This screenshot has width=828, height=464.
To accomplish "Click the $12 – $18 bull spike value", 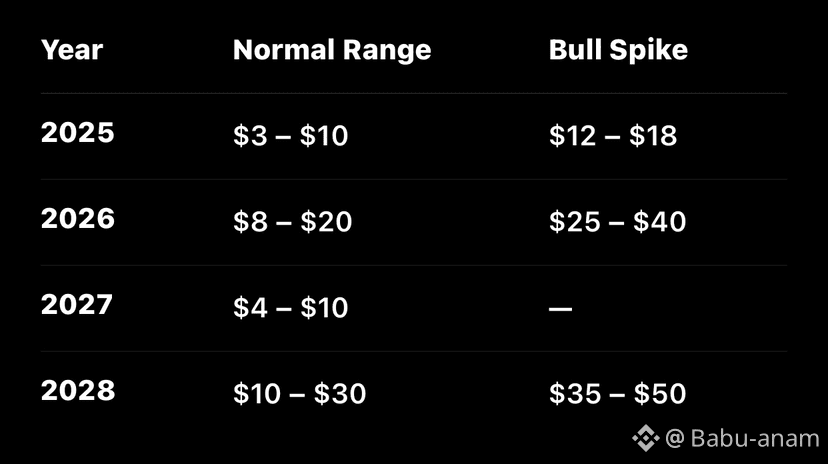I will pos(613,136).
